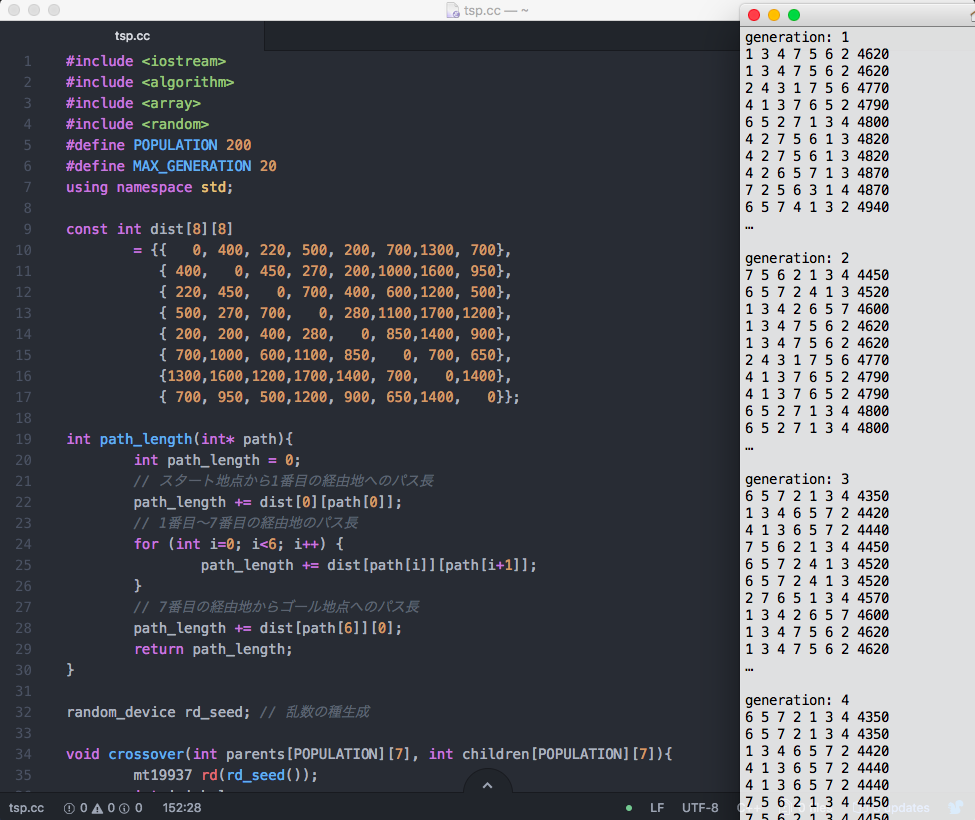The height and width of the screenshot is (820, 975).
Task: Click terminal line '7 2 5 6 3 1 4 4870'
Action: [x=817, y=190]
